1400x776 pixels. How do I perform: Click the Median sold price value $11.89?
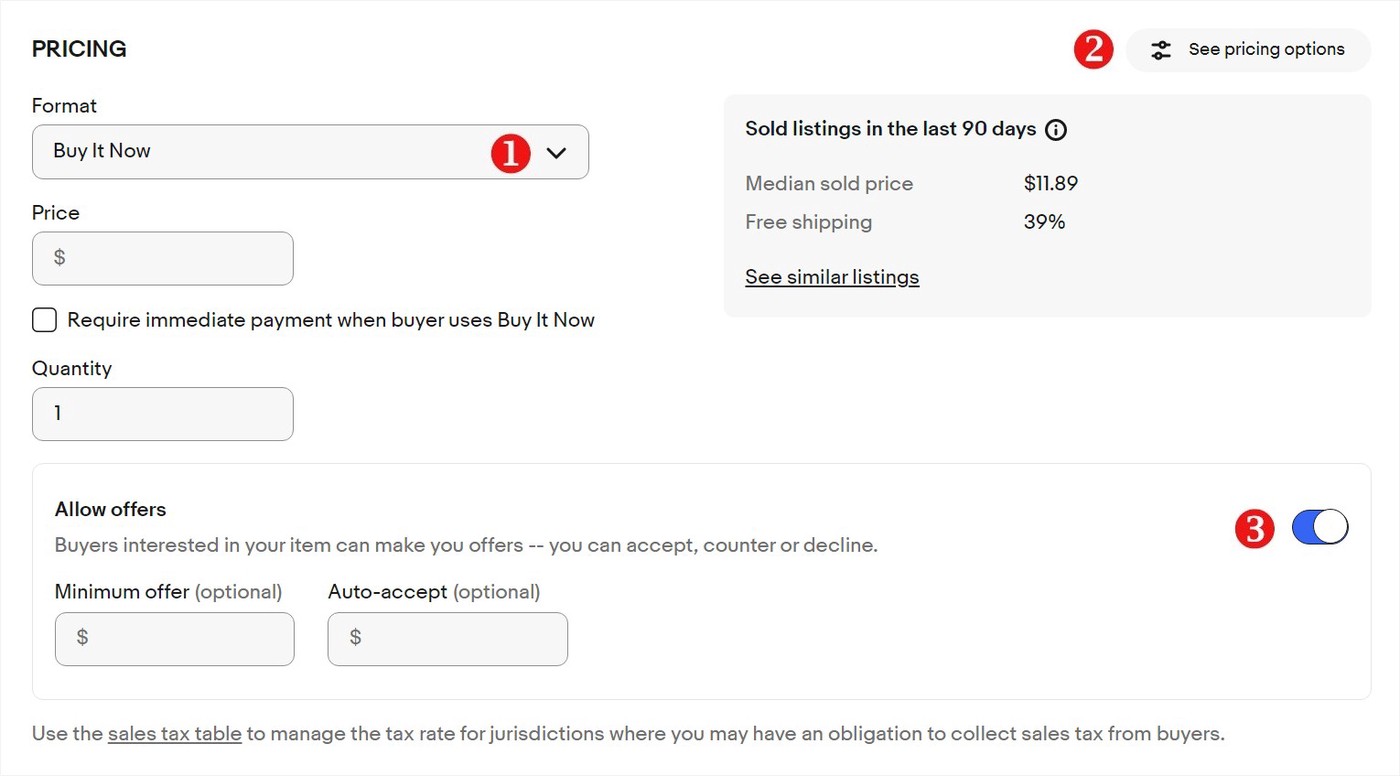coord(1051,184)
